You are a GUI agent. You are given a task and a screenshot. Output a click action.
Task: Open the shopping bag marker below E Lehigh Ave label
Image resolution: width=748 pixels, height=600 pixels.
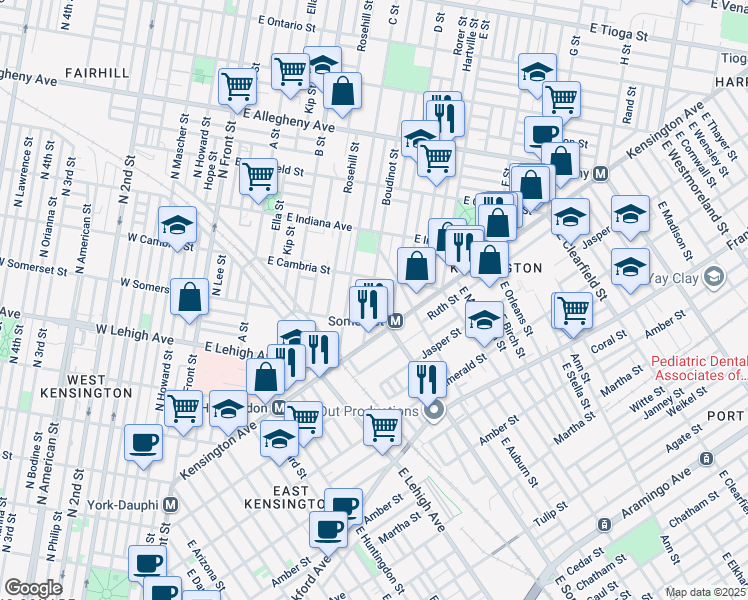[266, 380]
